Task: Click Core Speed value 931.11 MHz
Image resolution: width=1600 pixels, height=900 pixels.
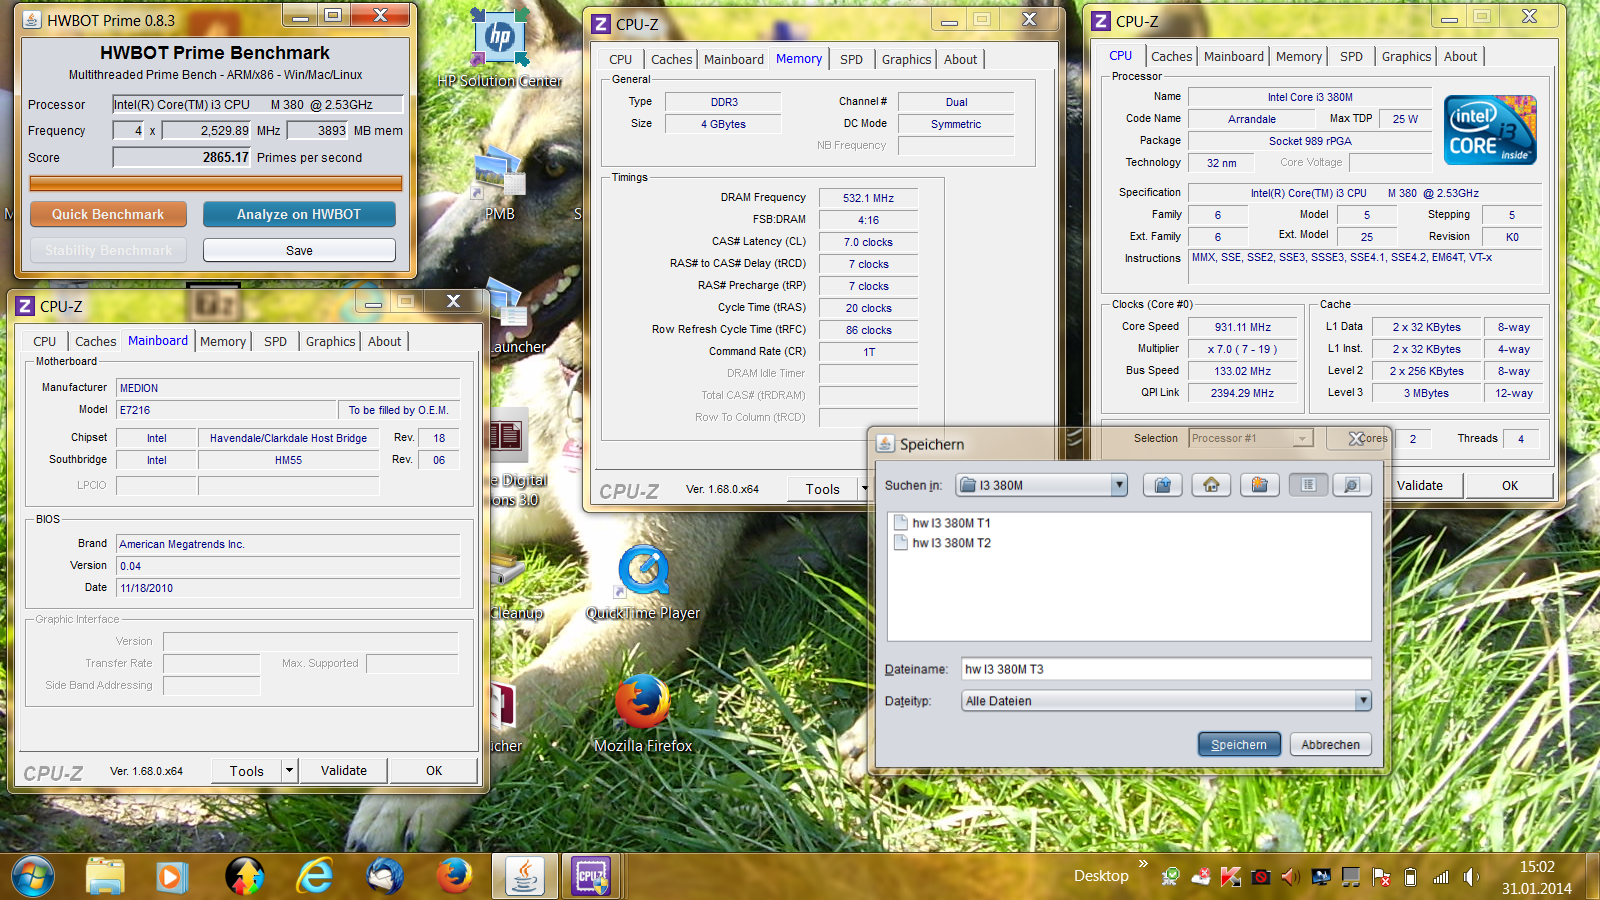Action: 1242,327
